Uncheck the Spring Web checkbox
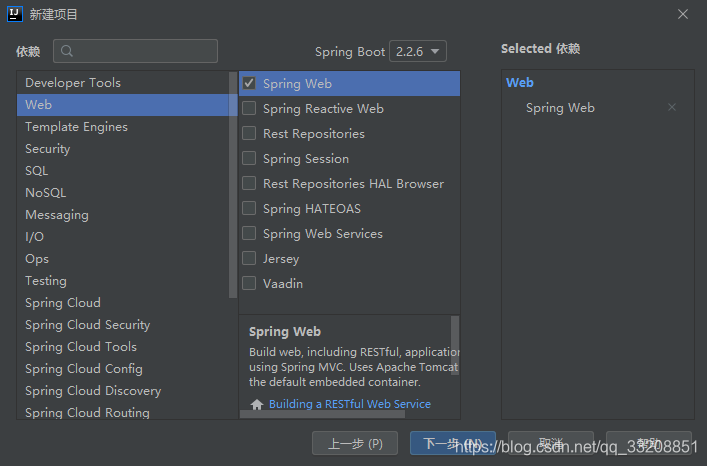This screenshot has height=466, width=707. 249,83
